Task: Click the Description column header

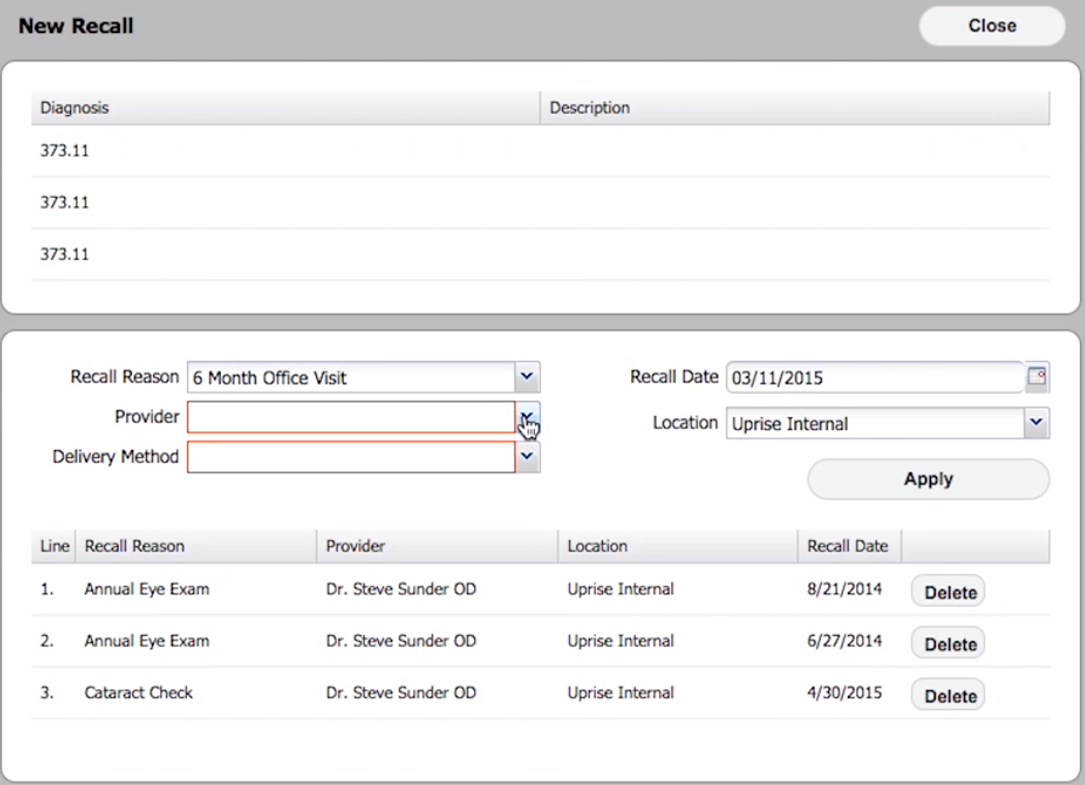Action: (589, 107)
